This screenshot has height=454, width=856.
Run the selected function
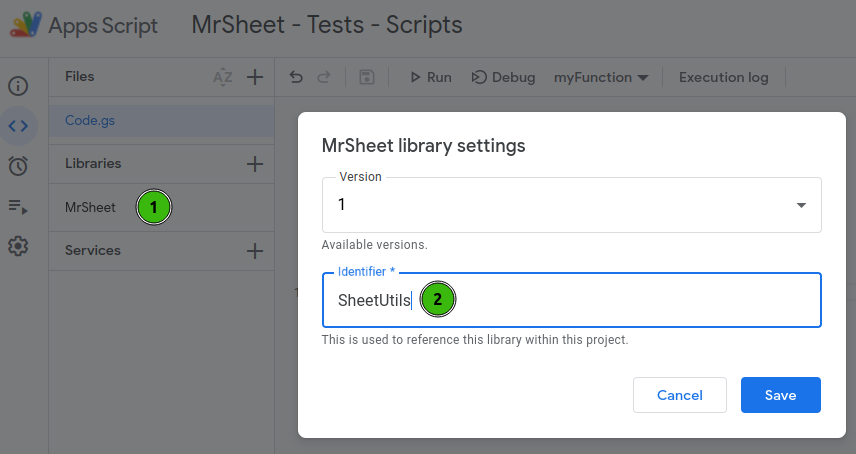coord(430,77)
